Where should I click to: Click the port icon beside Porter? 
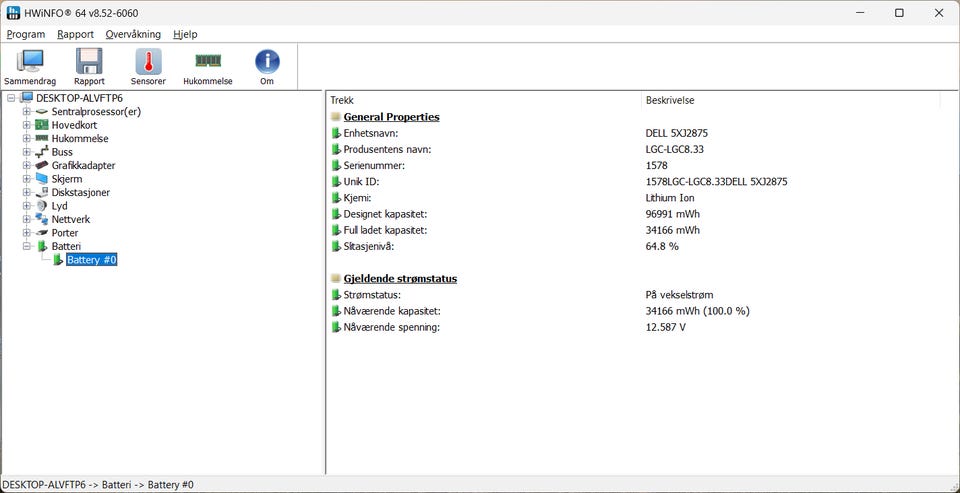(41, 233)
